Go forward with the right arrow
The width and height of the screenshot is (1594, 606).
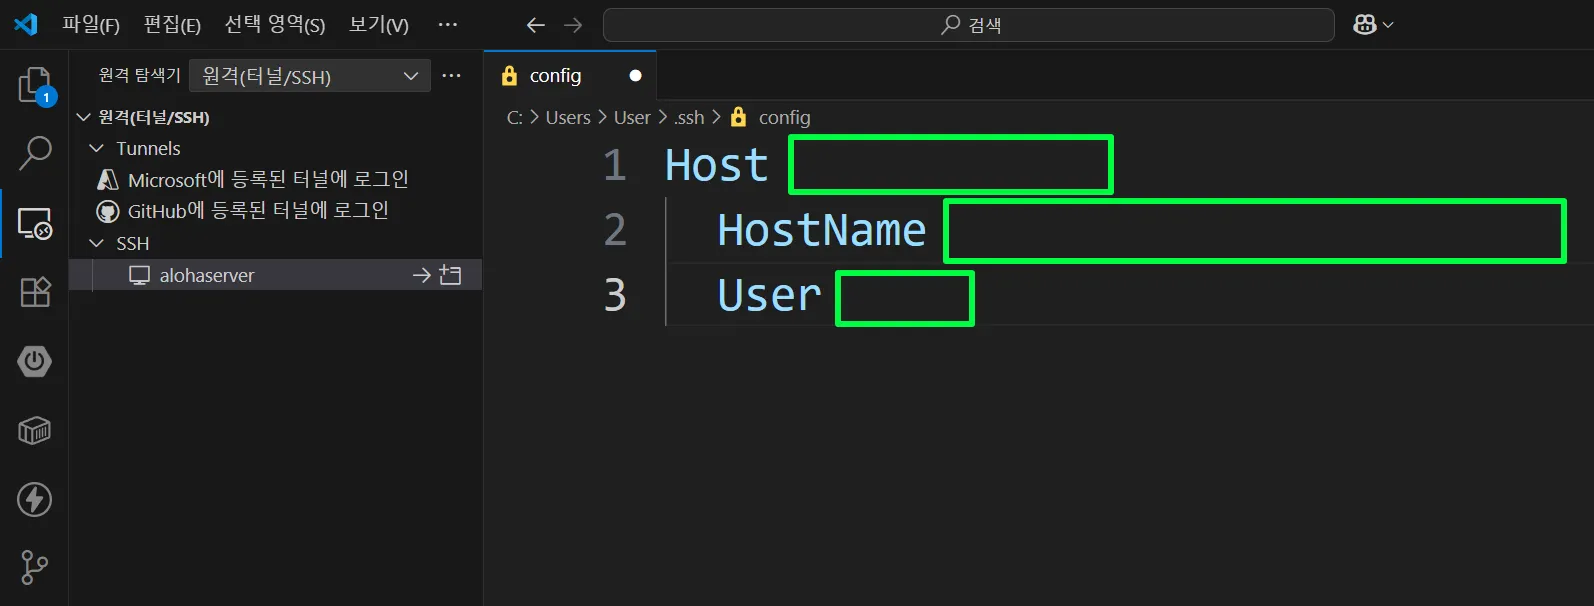pos(573,25)
